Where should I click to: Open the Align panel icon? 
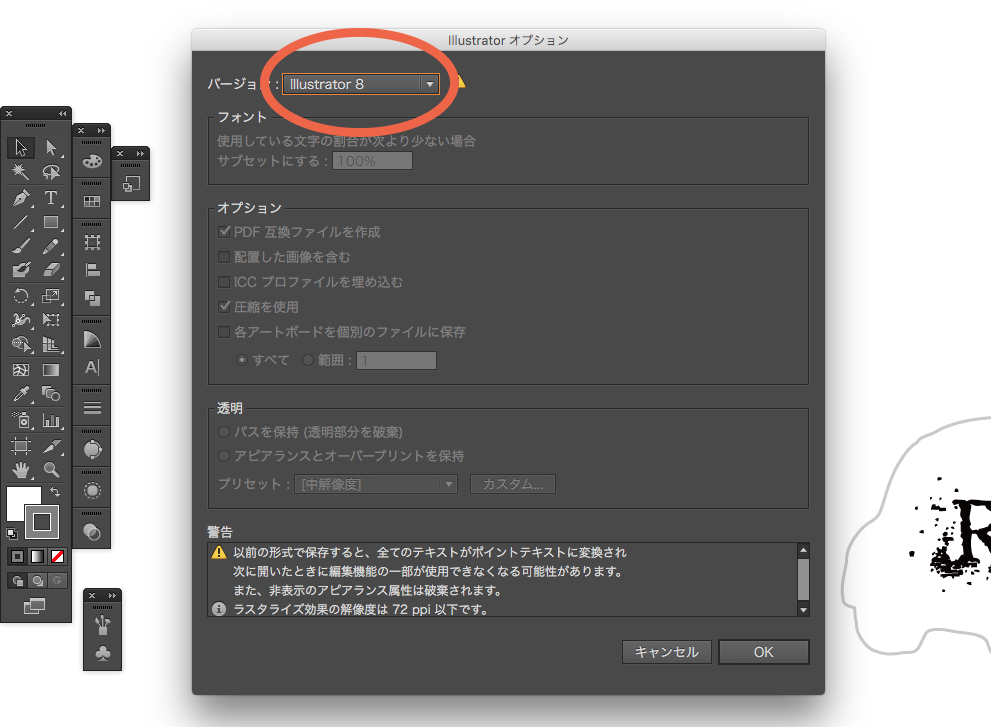tap(92, 271)
